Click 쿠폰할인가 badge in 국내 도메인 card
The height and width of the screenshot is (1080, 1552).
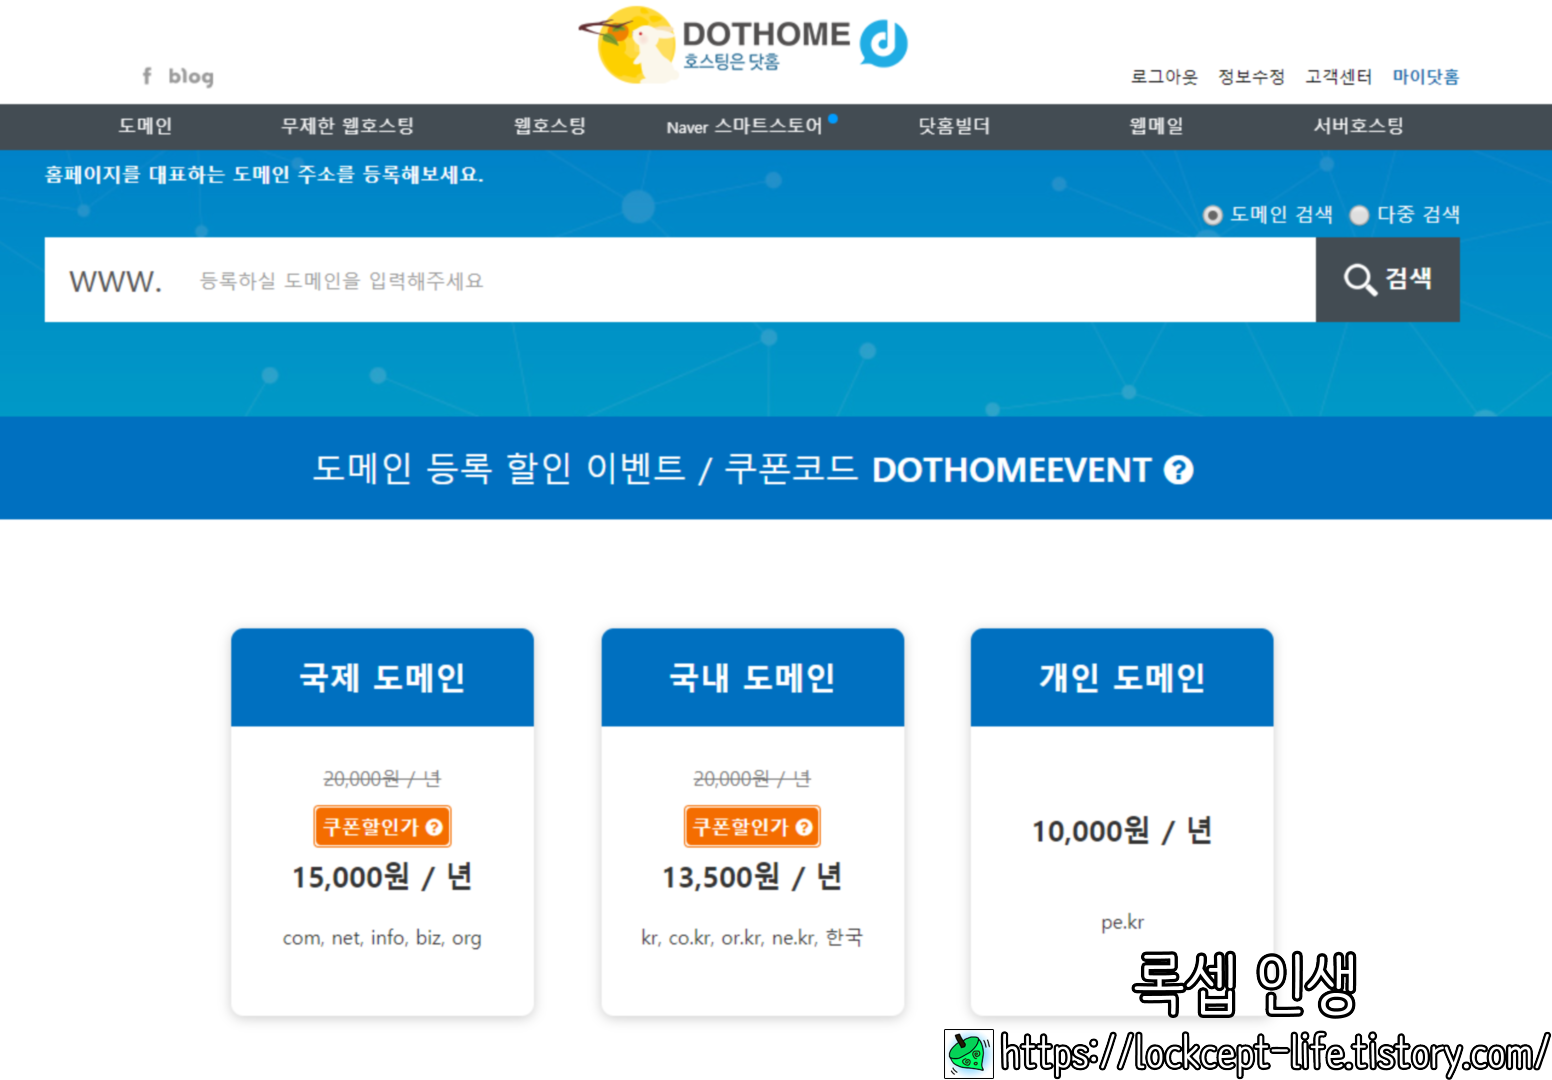(x=753, y=827)
